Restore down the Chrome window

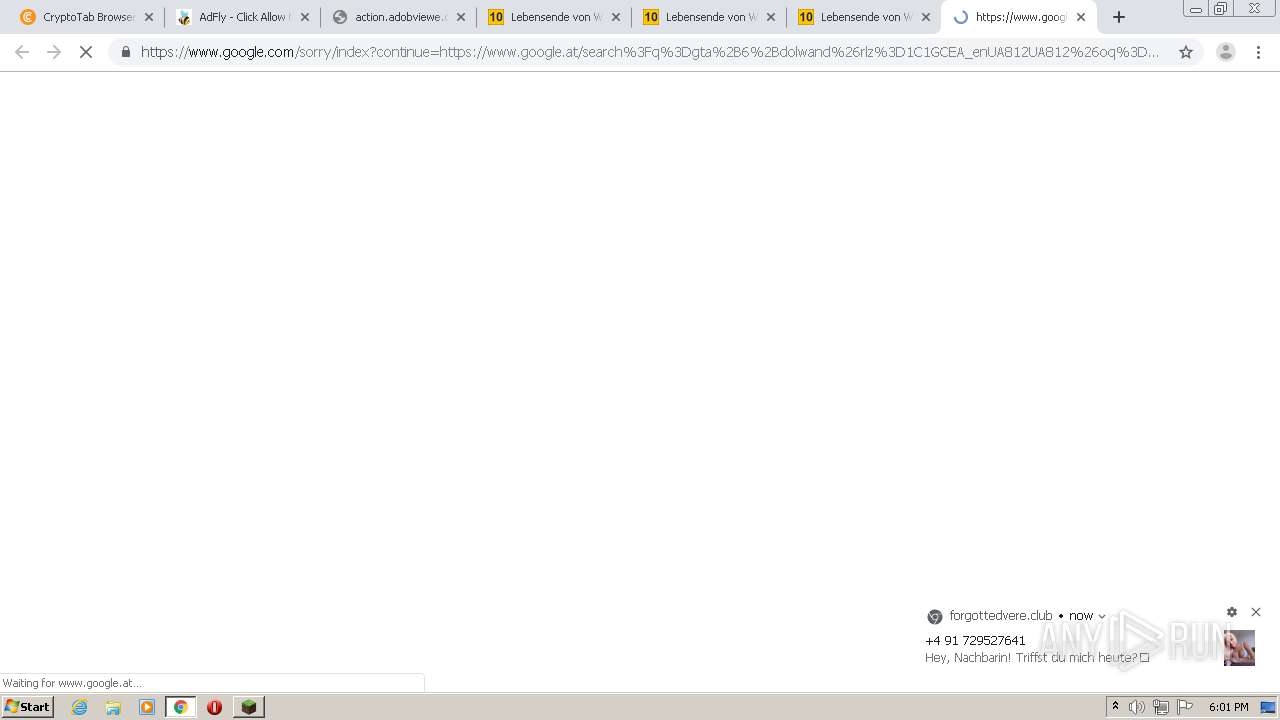pos(1221,9)
